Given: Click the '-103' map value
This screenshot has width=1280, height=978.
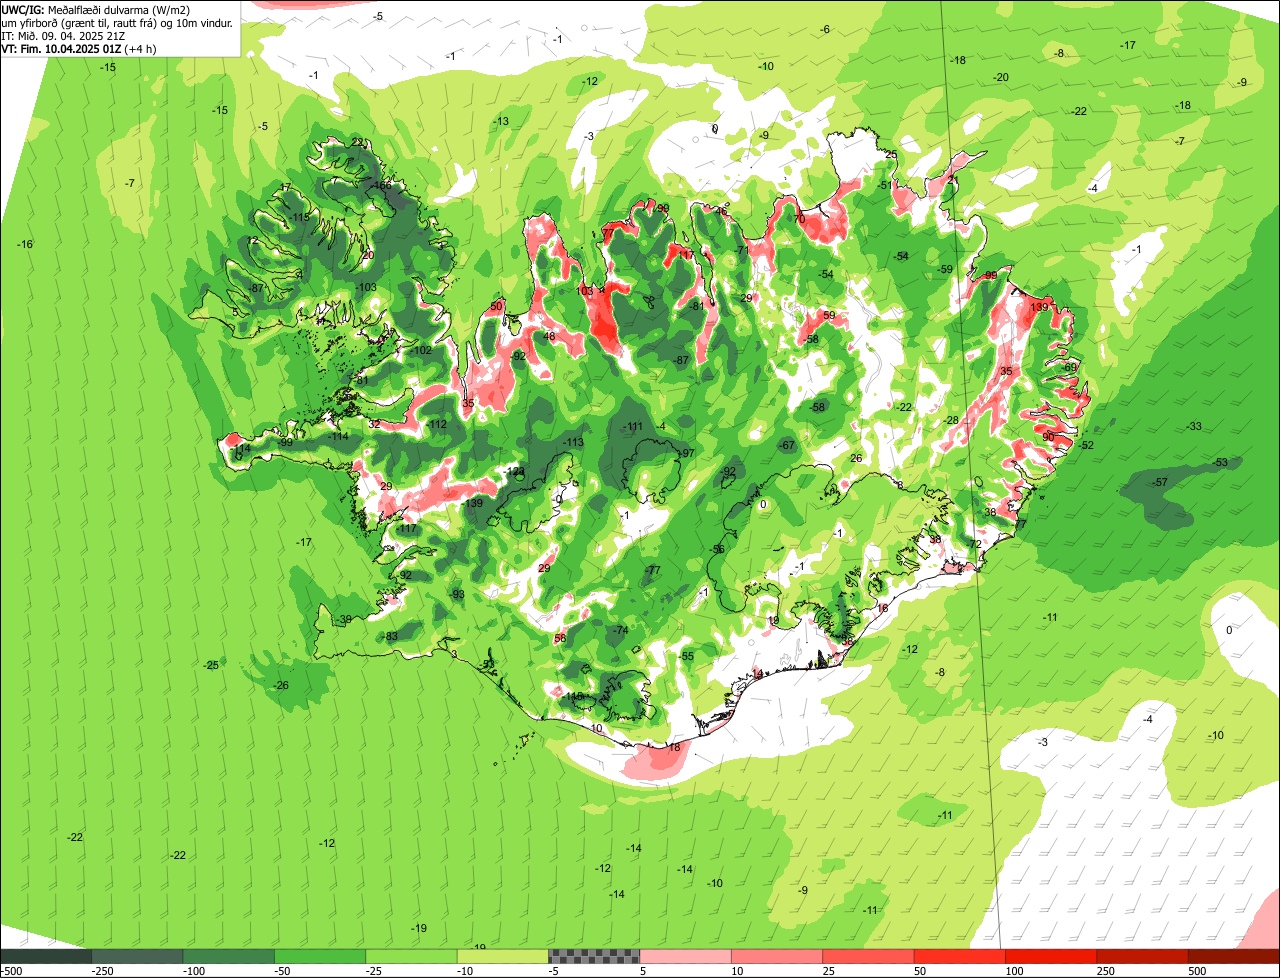Looking at the screenshot, I should pos(366,288).
